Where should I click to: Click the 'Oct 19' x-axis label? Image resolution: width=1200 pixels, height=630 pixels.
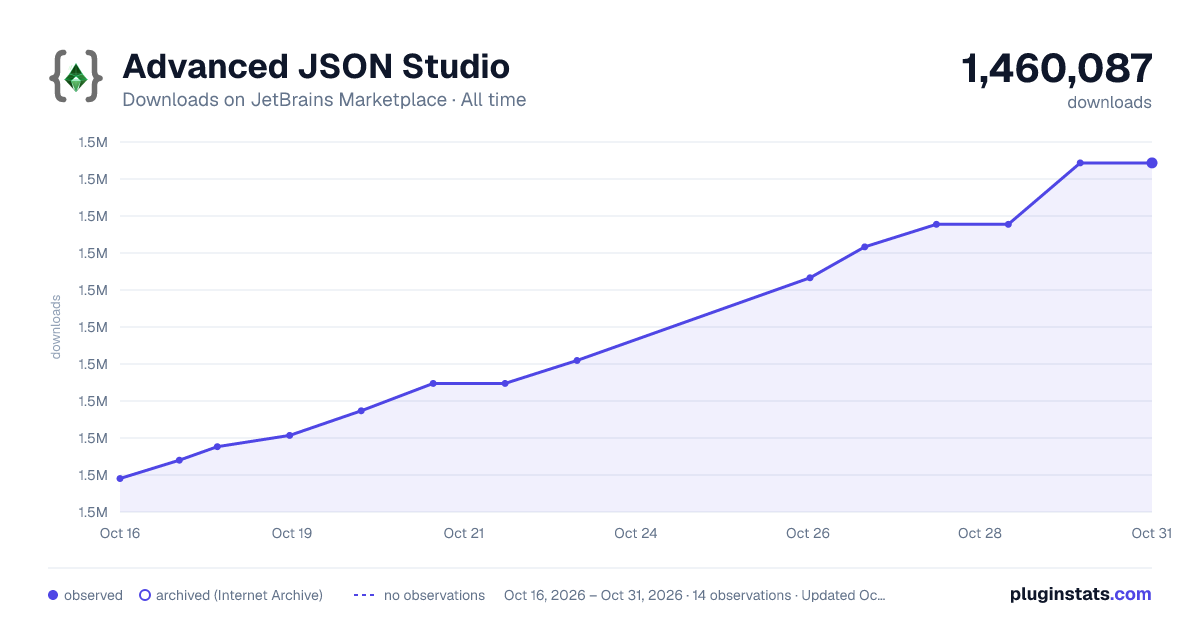point(292,533)
